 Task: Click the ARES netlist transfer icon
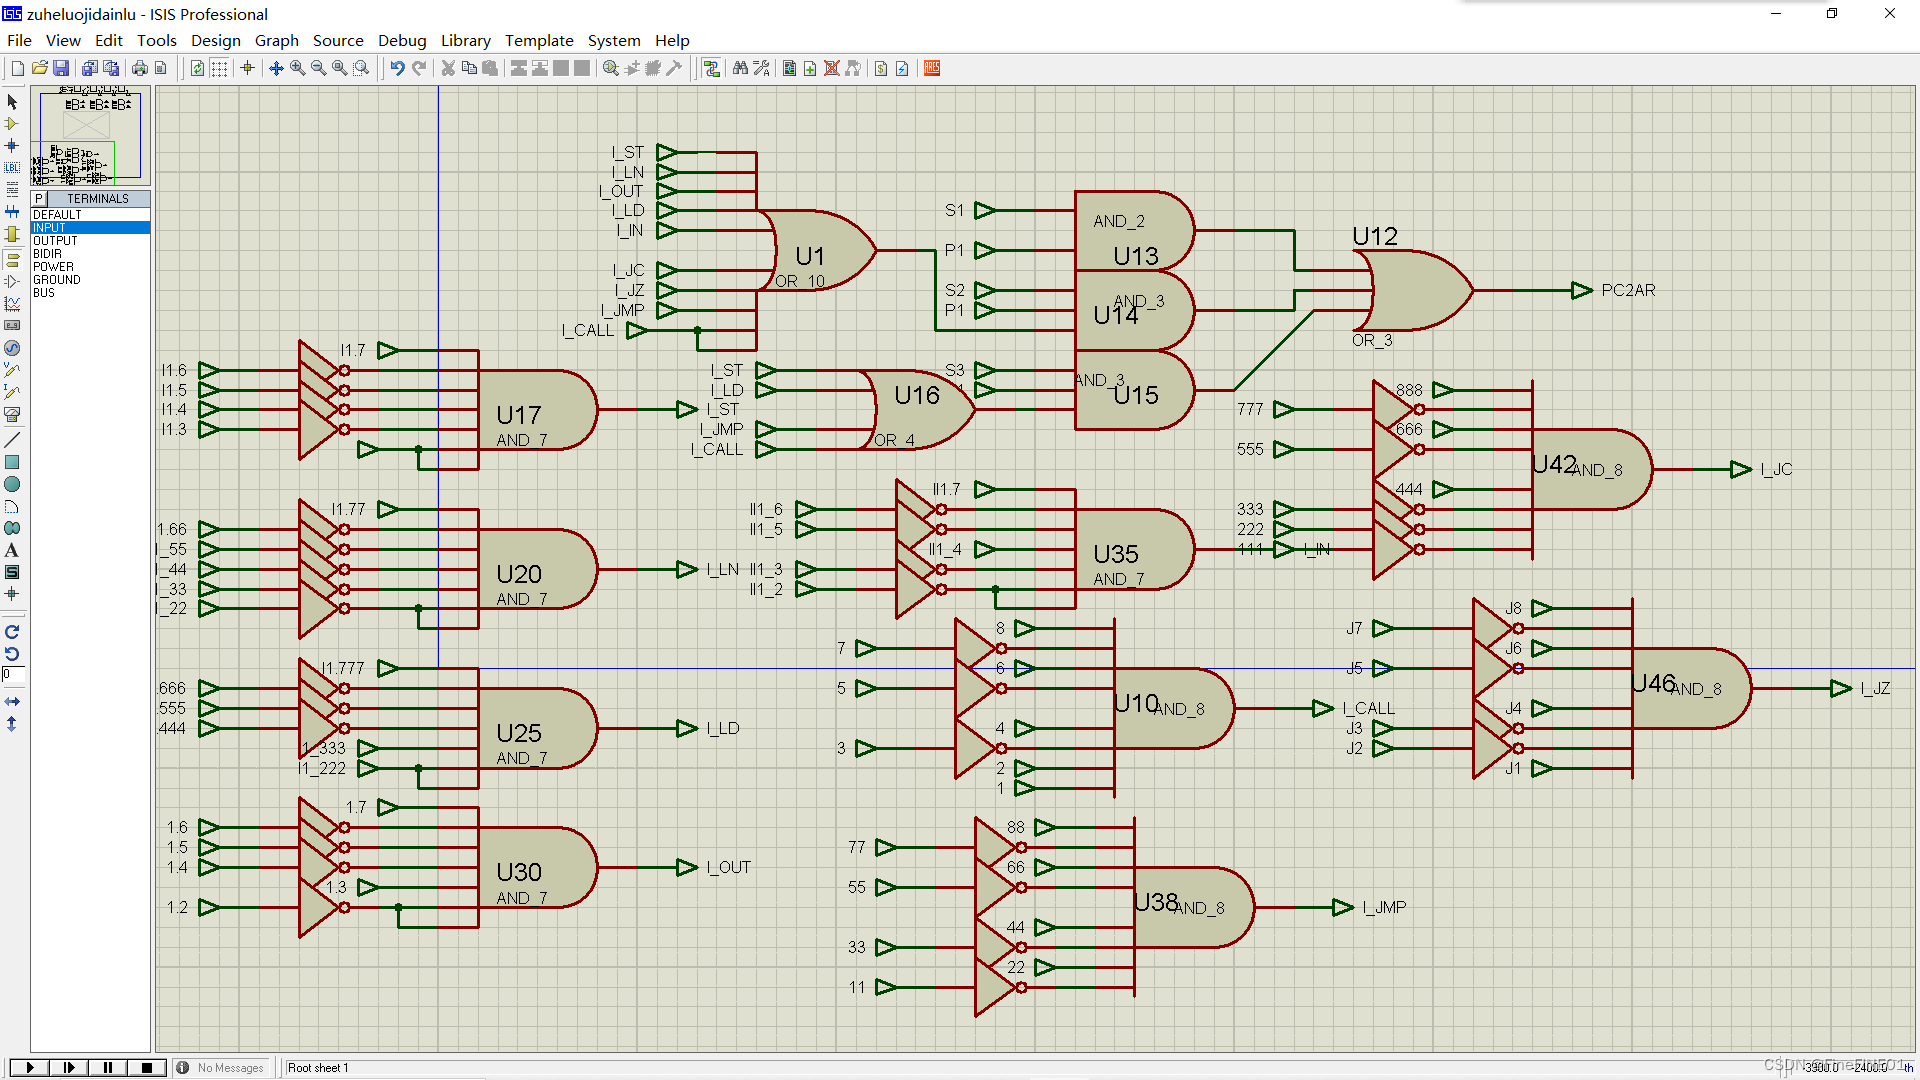[931, 68]
